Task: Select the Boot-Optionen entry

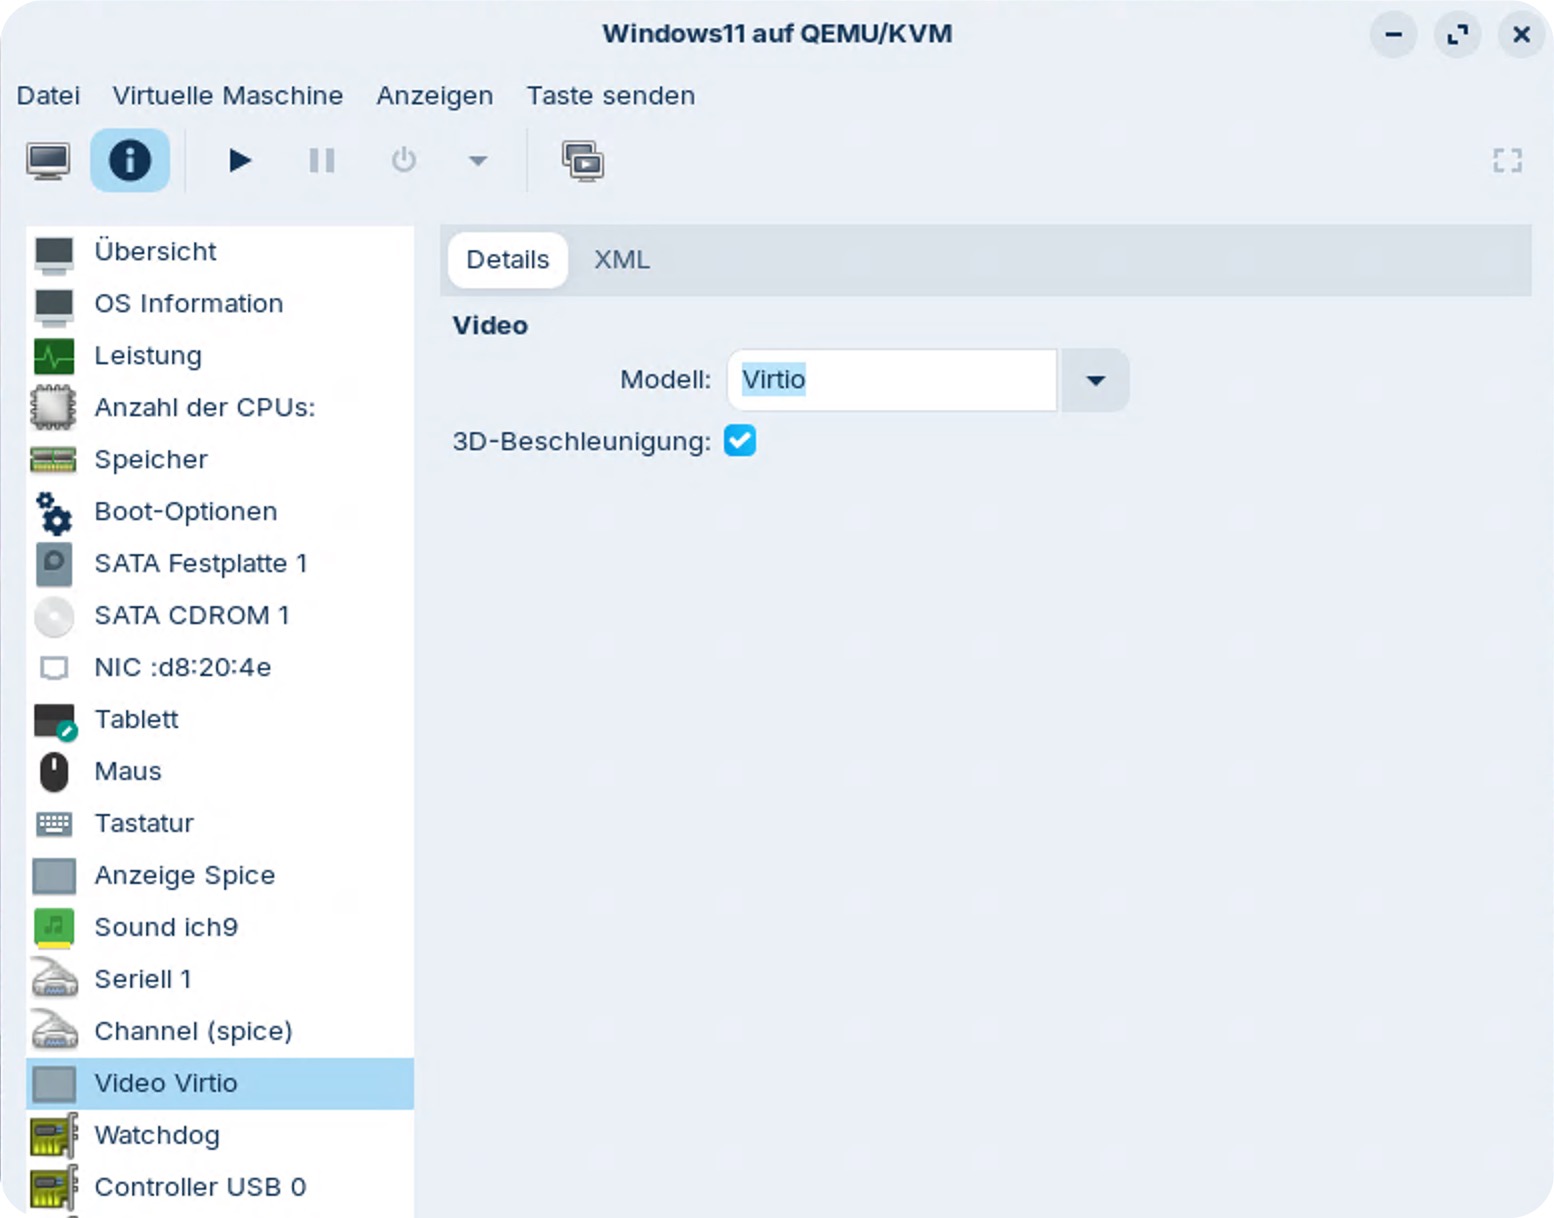Action: pyautogui.click(x=185, y=511)
